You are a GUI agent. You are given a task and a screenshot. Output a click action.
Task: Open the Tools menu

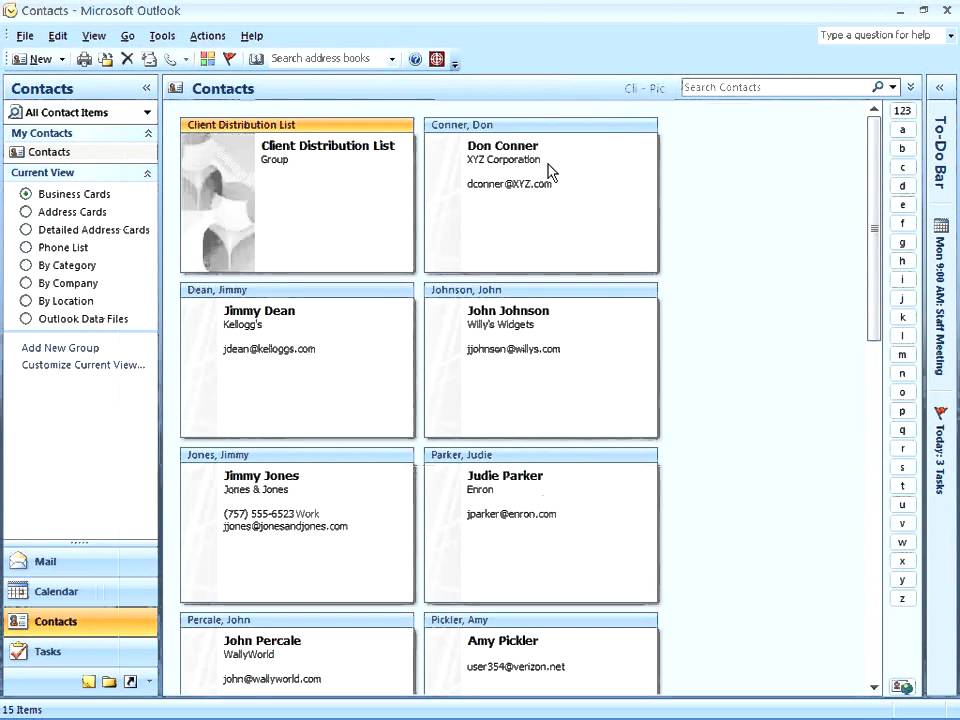pyautogui.click(x=162, y=36)
